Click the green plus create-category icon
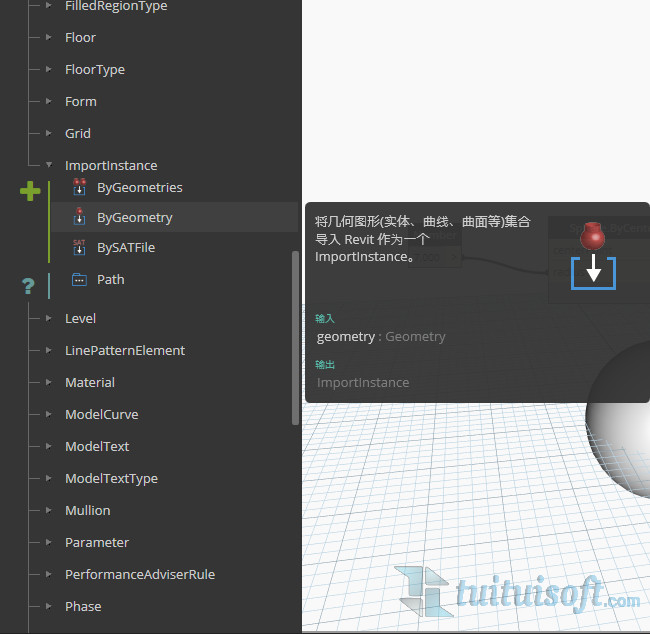This screenshot has width=650, height=634. [30, 191]
